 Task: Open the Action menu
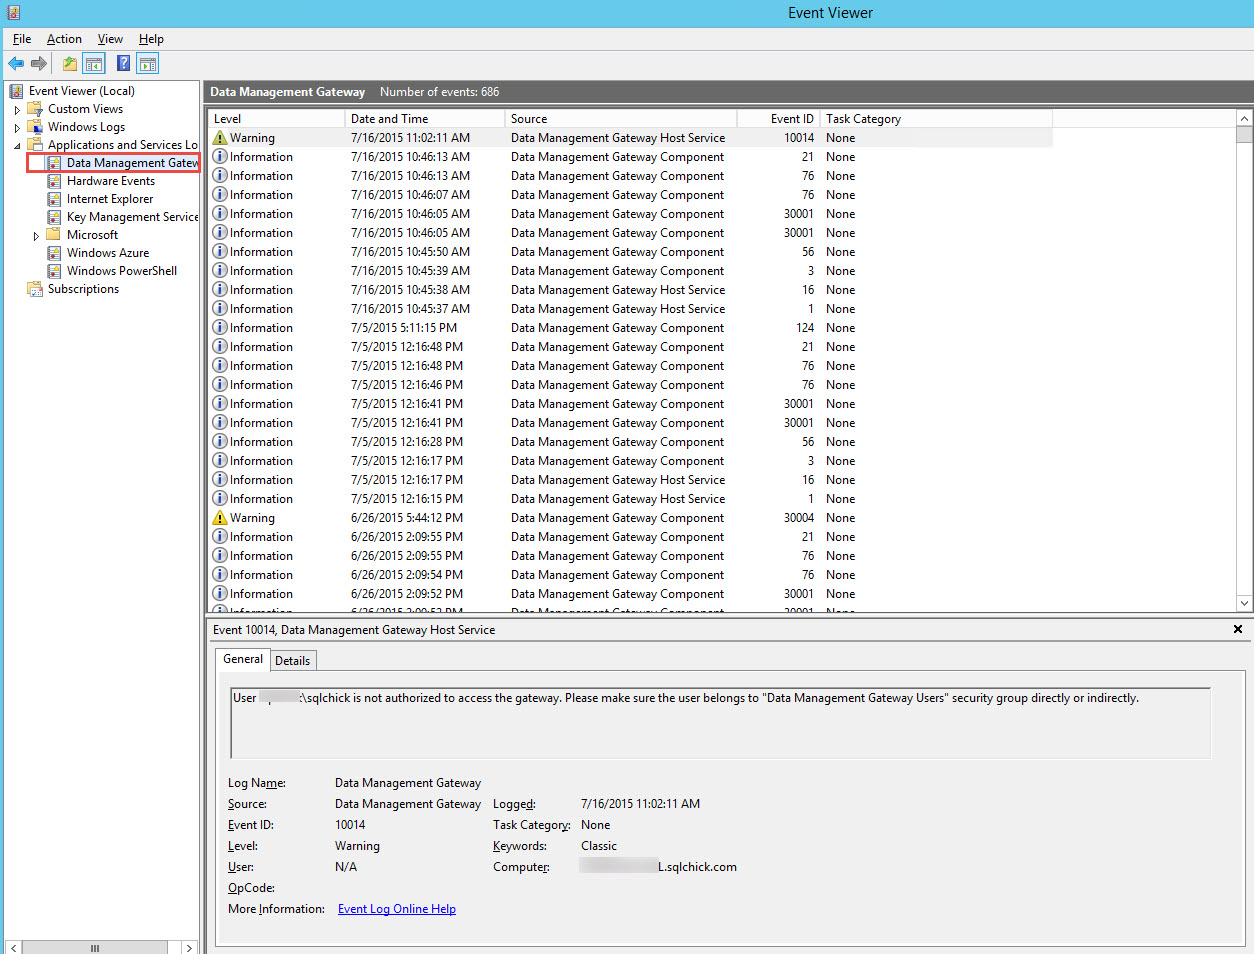pos(64,39)
